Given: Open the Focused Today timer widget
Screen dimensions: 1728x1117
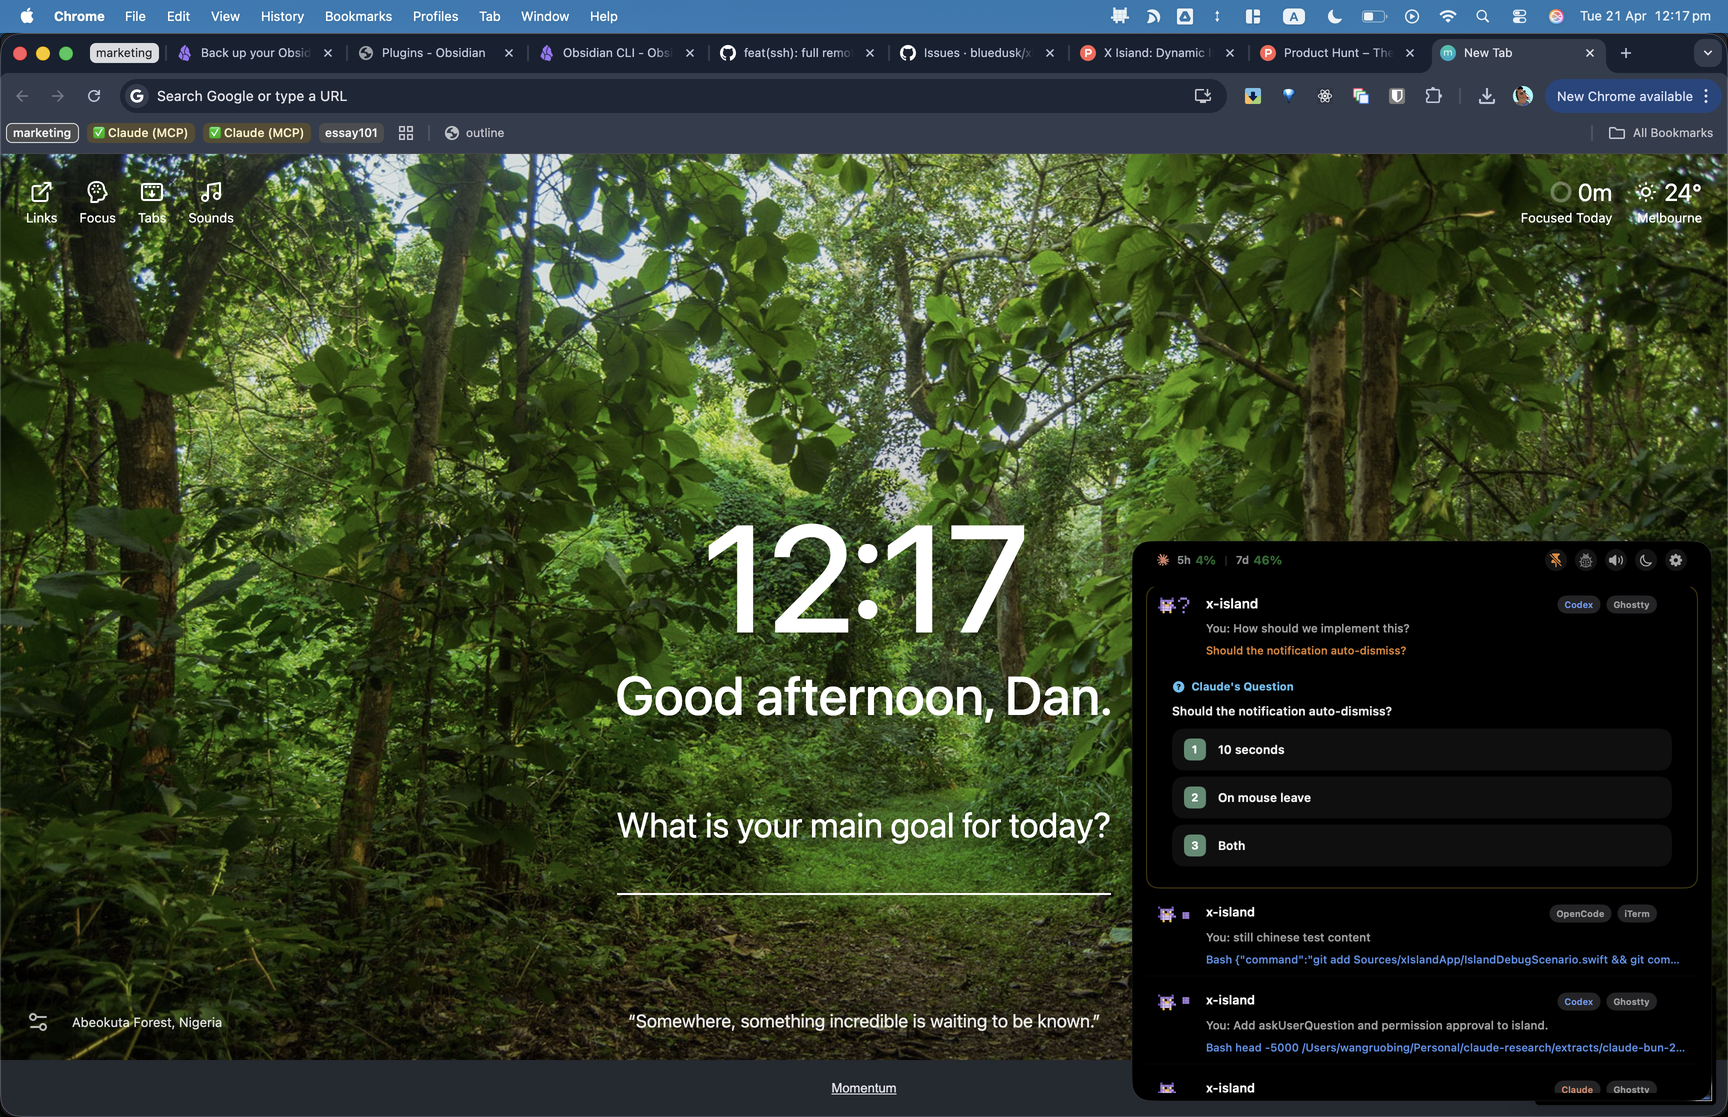Looking at the screenshot, I should [1566, 202].
